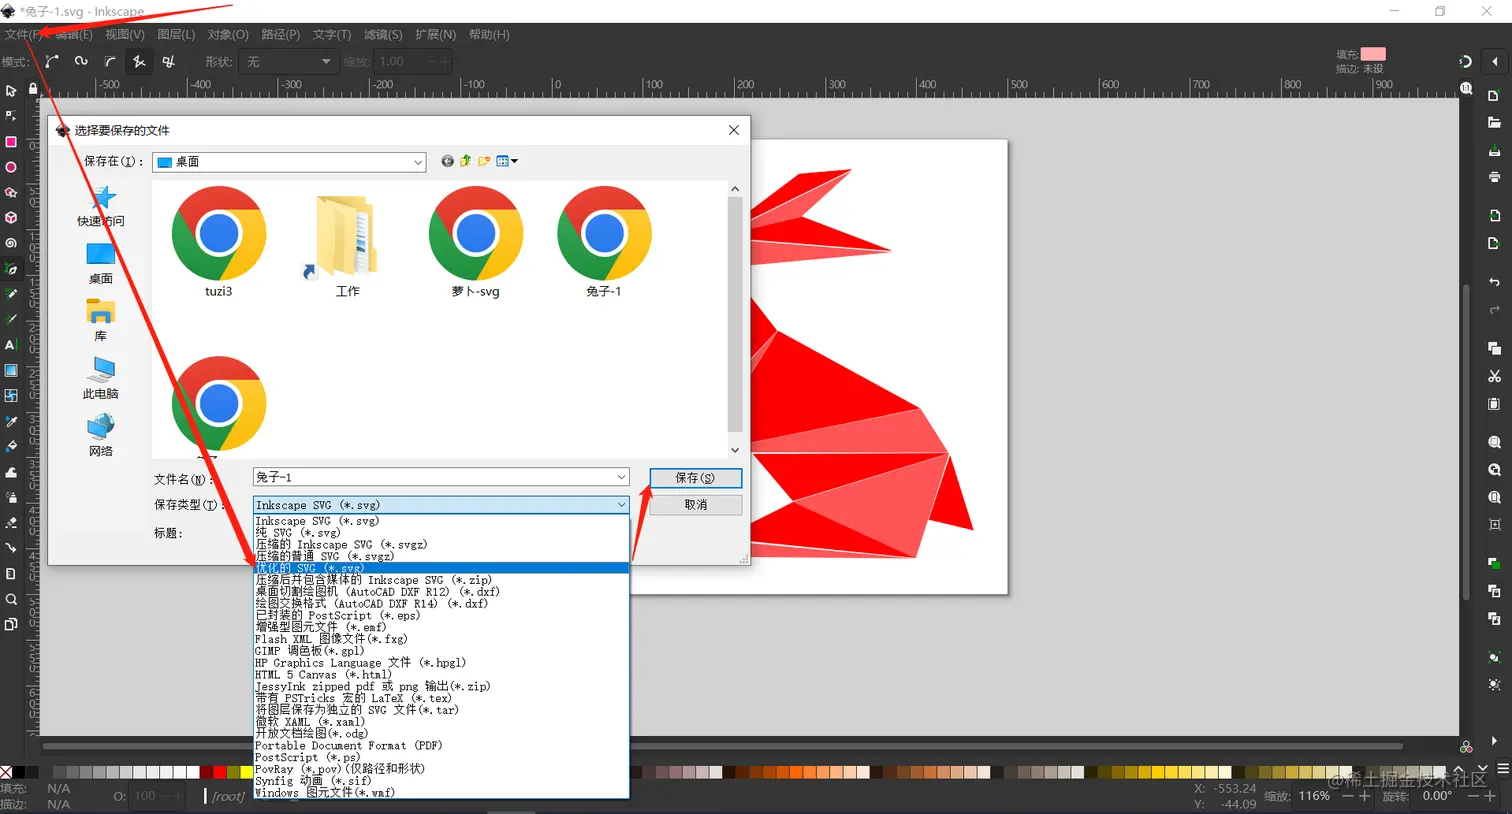Select the Color dropper tool
Image resolution: width=1512 pixels, height=814 pixels.
pos(11,421)
